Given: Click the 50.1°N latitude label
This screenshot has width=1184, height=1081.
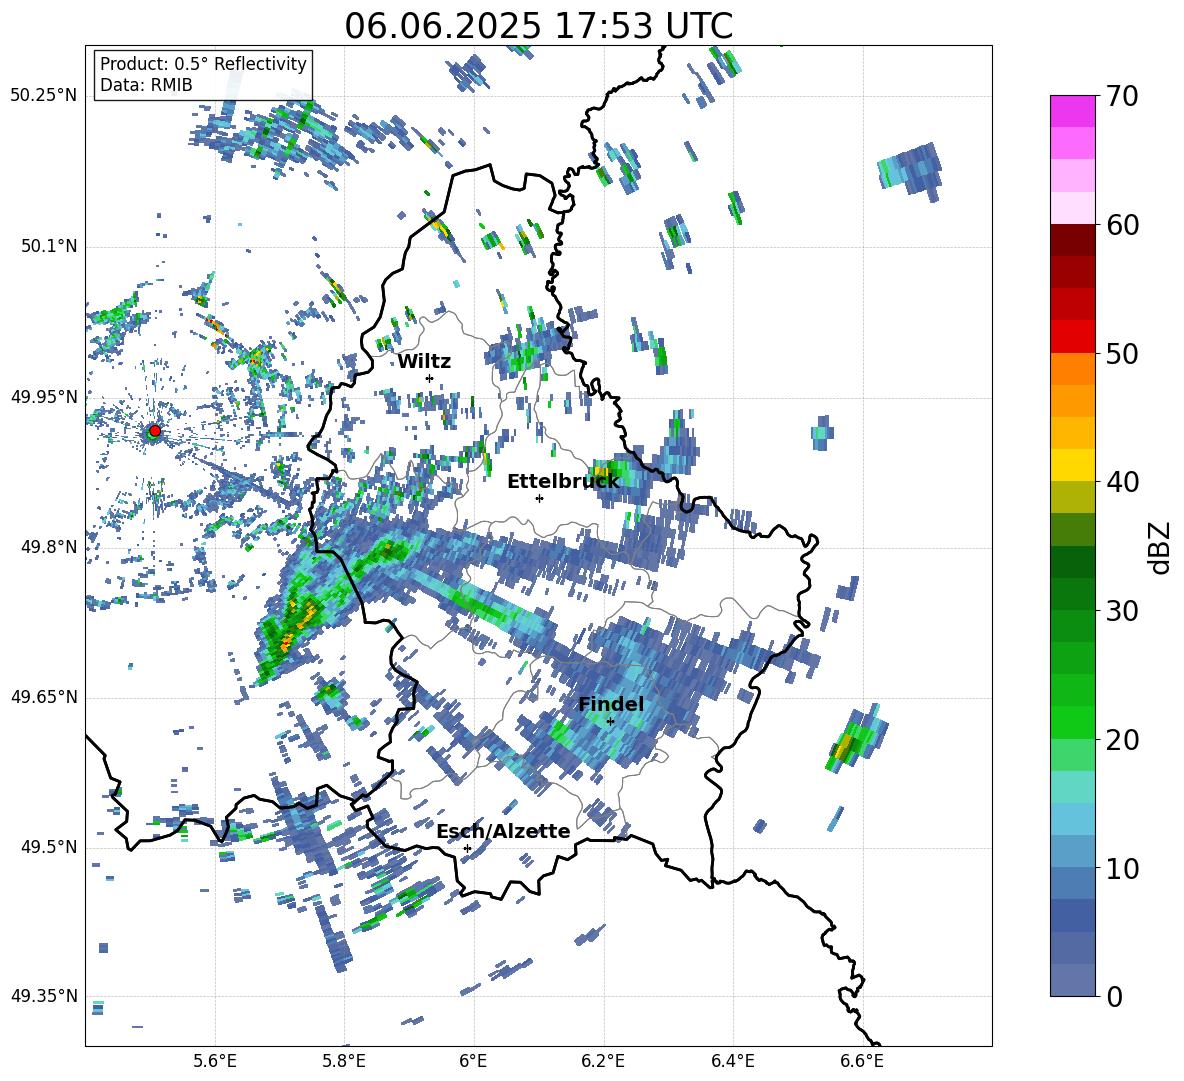Looking at the screenshot, I should tap(49, 246).
